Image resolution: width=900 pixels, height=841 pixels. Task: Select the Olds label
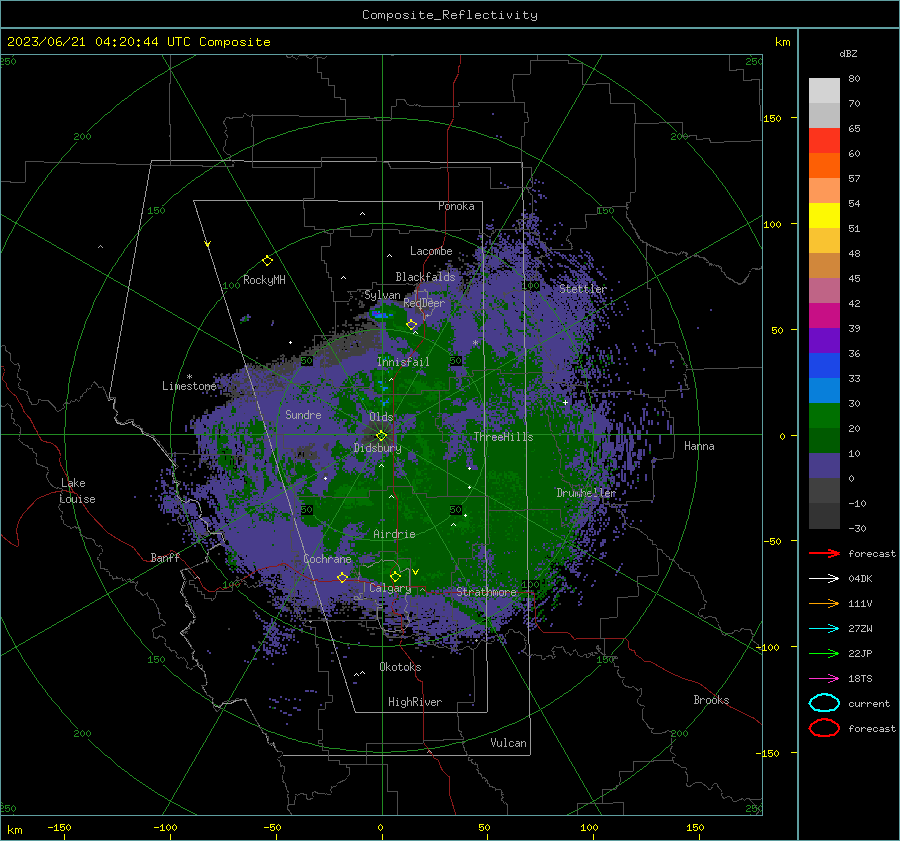(381, 417)
